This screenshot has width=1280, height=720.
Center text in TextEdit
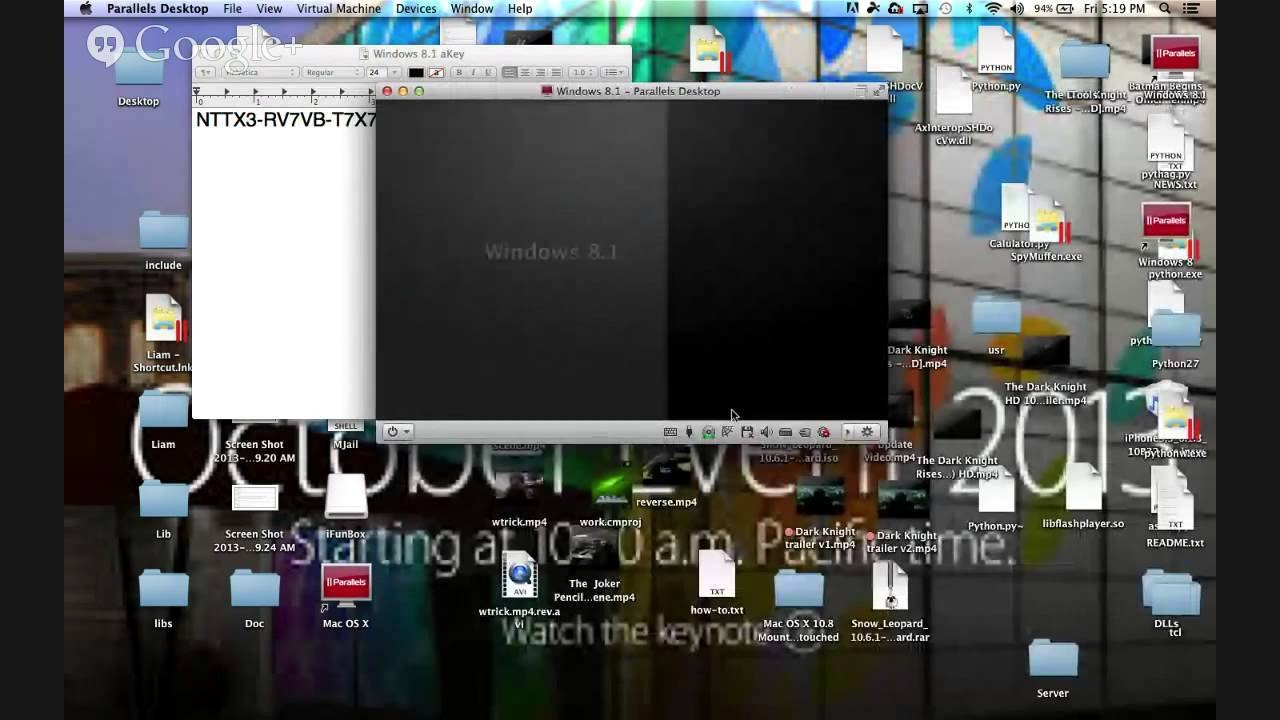[x=525, y=72]
